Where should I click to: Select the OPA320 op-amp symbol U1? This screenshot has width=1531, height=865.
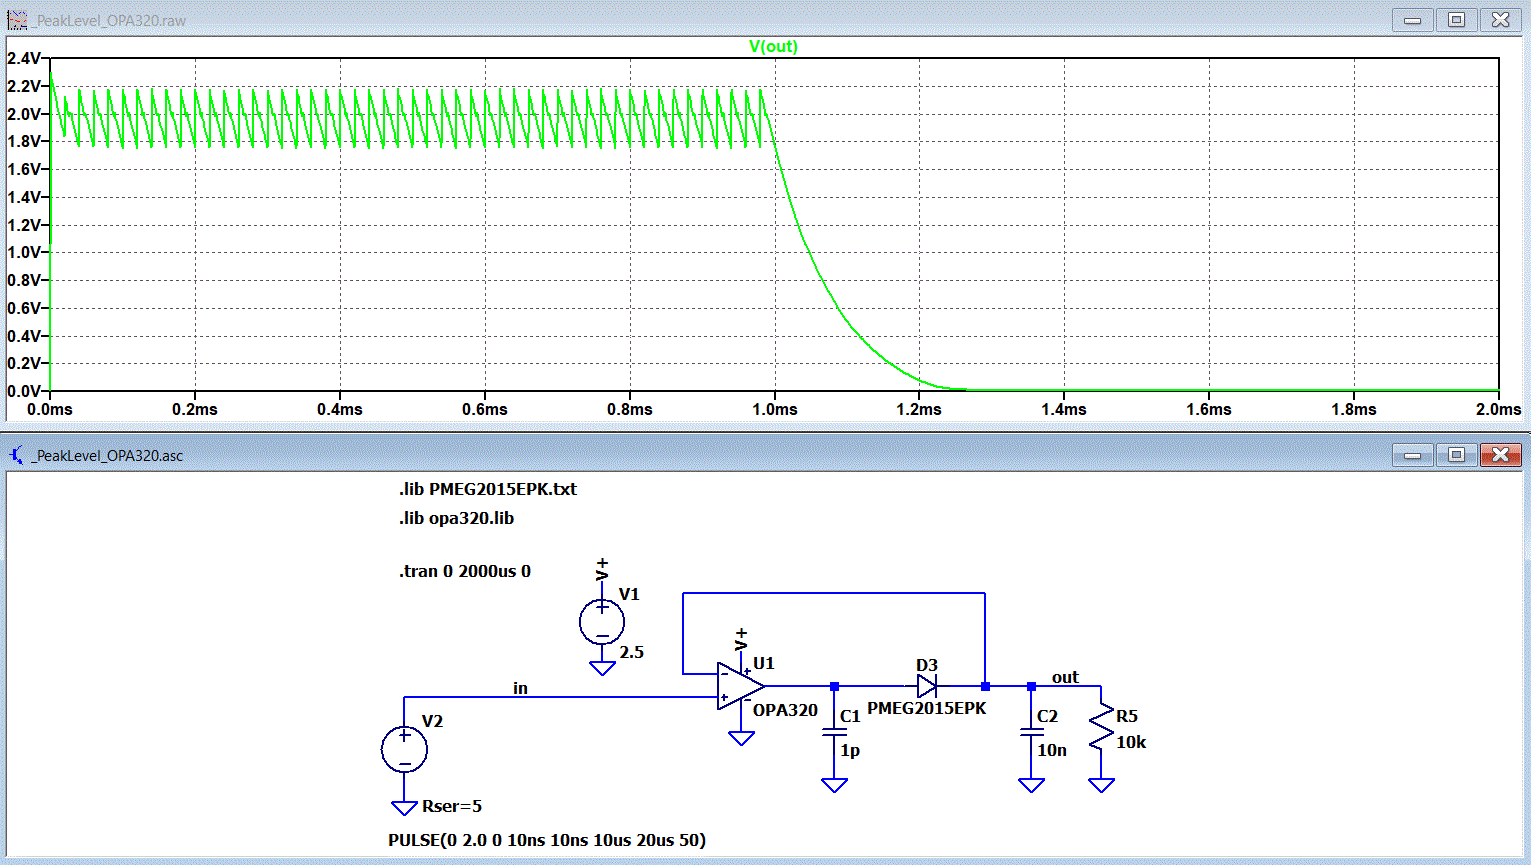coord(741,686)
